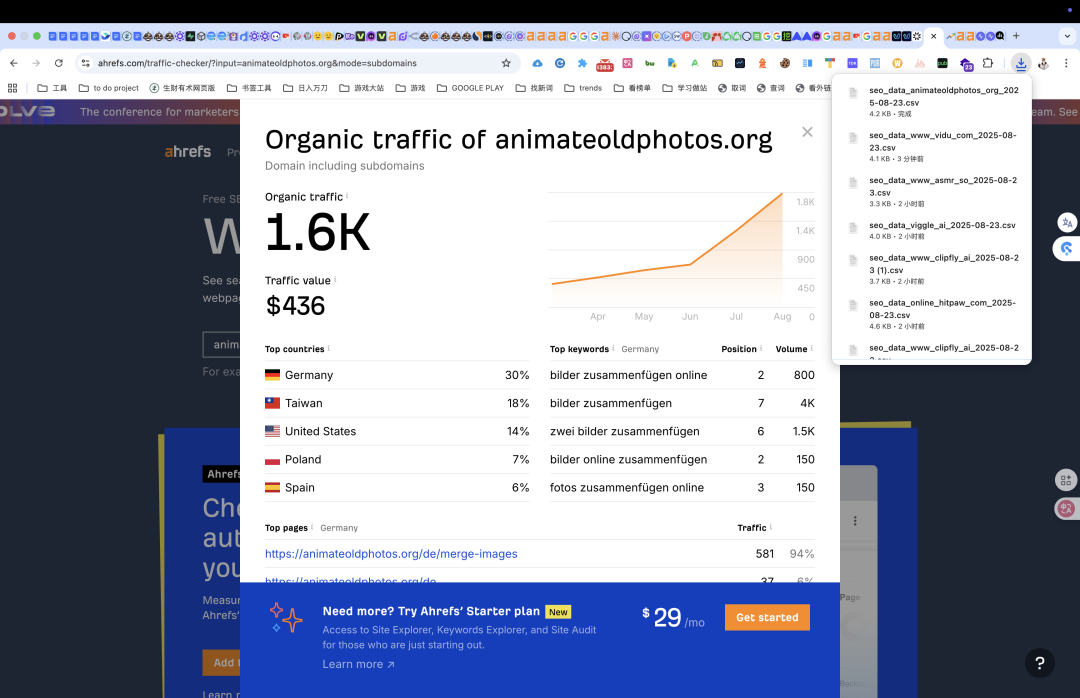Image resolution: width=1080 pixels, height=698 pixels.
Task: Follow the Learn more link
Action: [x=358, y=664]
